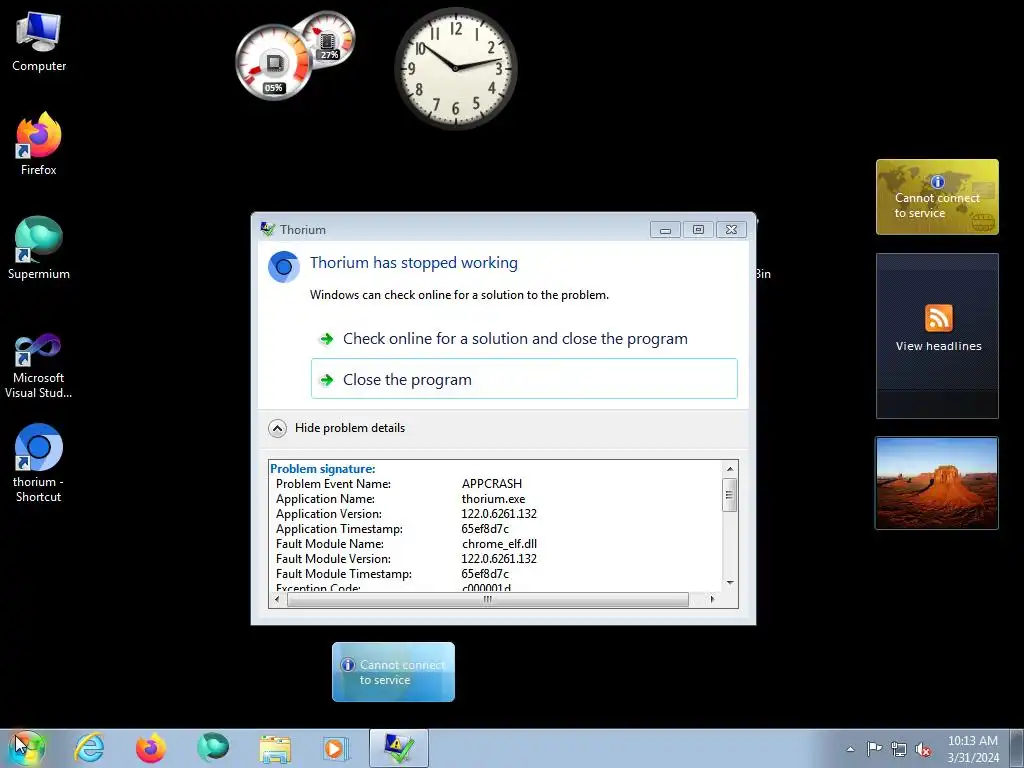Click the blue Cannot connect to service gadget
The image size is (1024, 768).
pos(393,672)
